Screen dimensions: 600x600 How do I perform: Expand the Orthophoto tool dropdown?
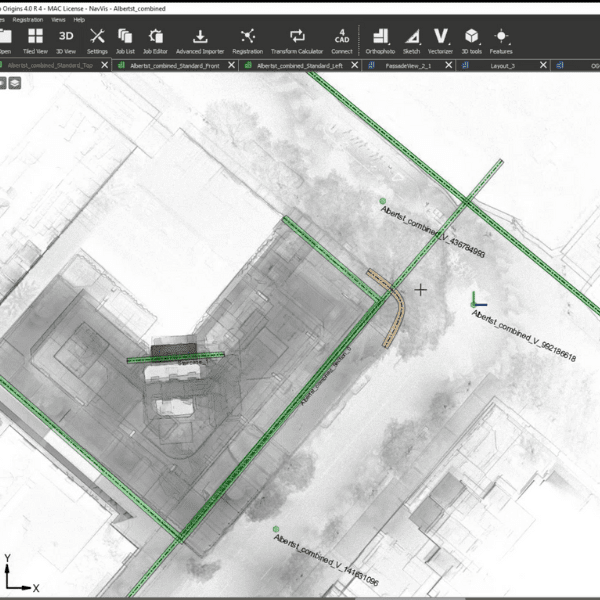pyautogui.click(x=379, y=39)
